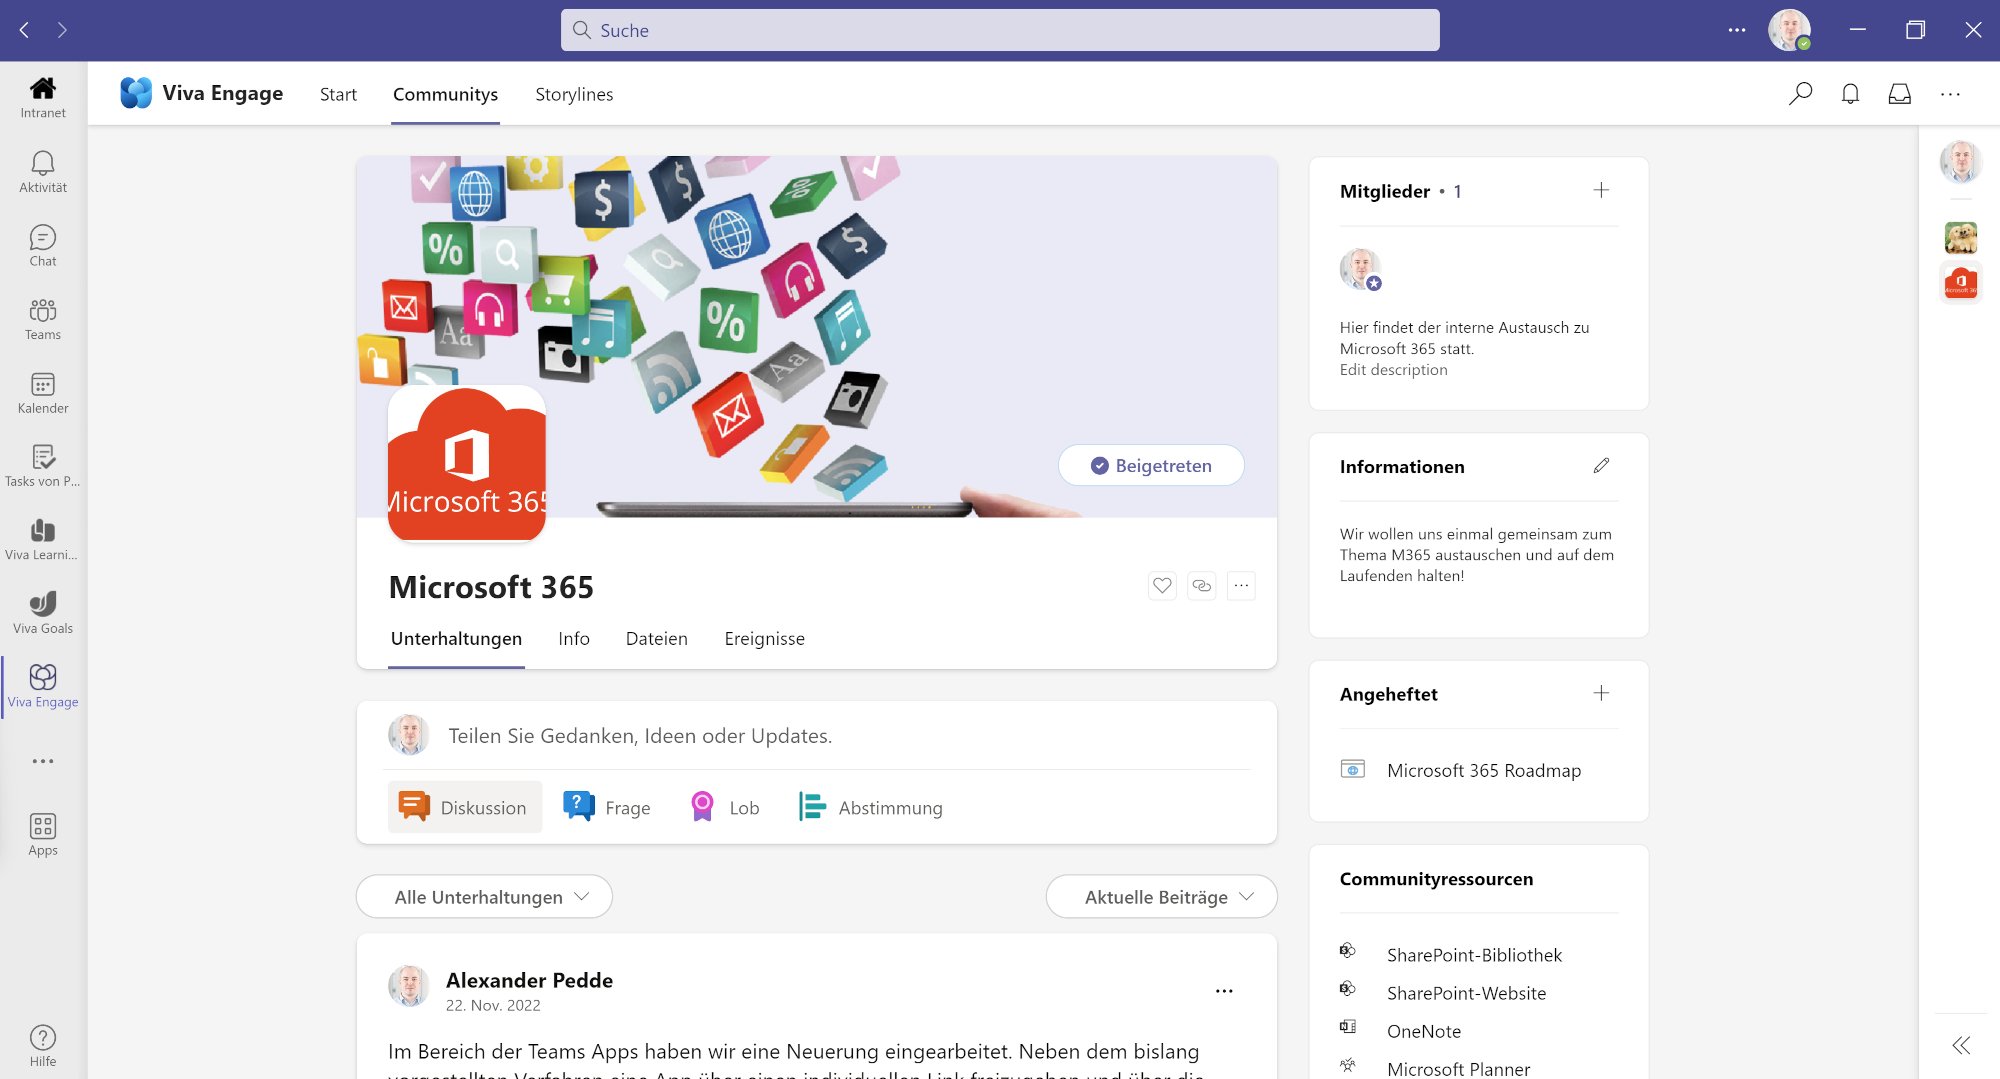The image size is (2000, 1079).
Task: Open Viva Engage notifications bell
Action: pyautogui.click(x=1850, y=94)
